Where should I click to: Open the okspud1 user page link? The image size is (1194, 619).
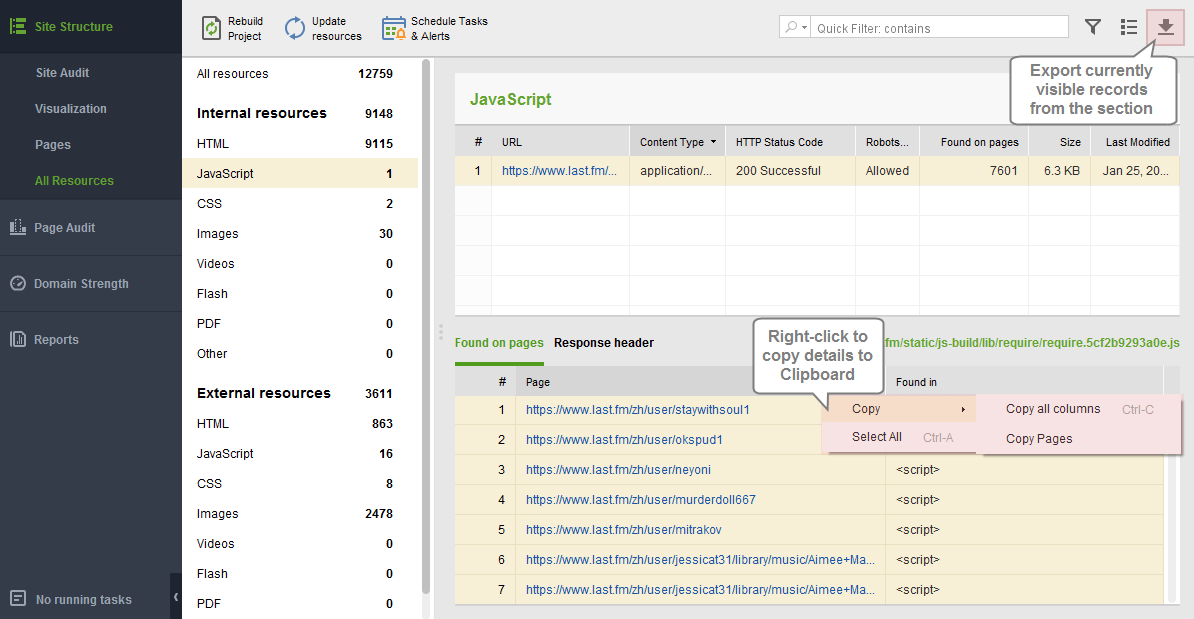point(624,439)
